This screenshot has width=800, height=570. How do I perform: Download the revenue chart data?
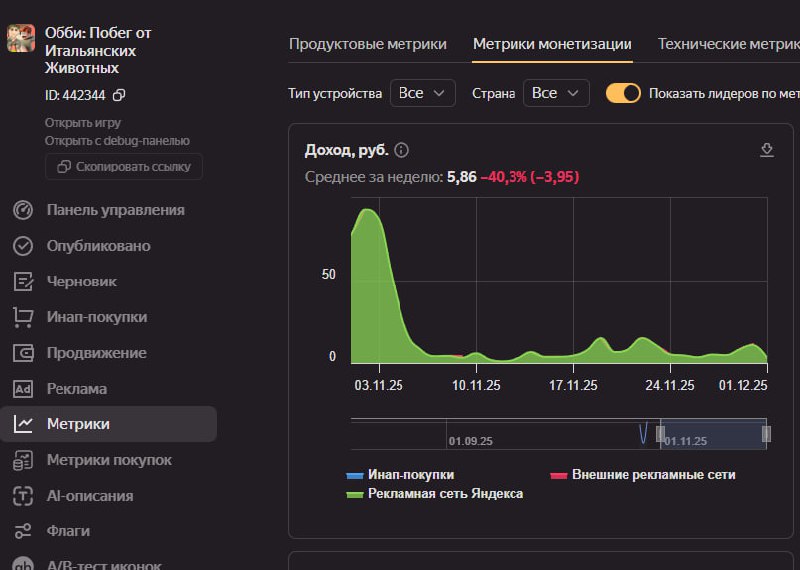point(767,150)
